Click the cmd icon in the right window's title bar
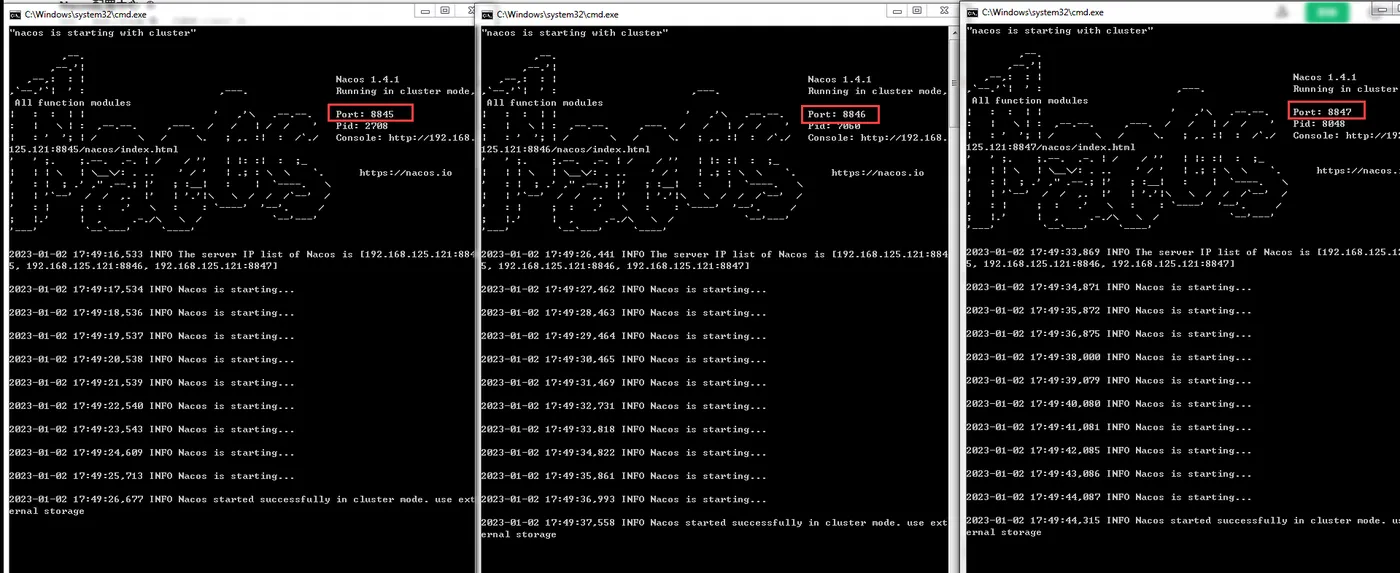Viewport: 1400px width, 573px height. 970,12
